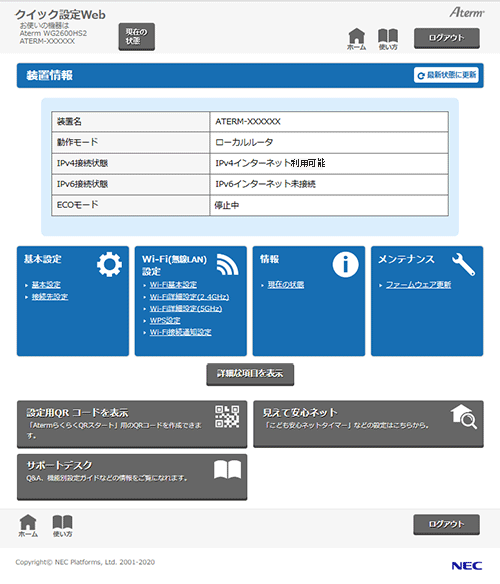This screenshot has height=584, width=500.
Task: Open the ファームウェア更新 link
Action: [x=418, y=285]
